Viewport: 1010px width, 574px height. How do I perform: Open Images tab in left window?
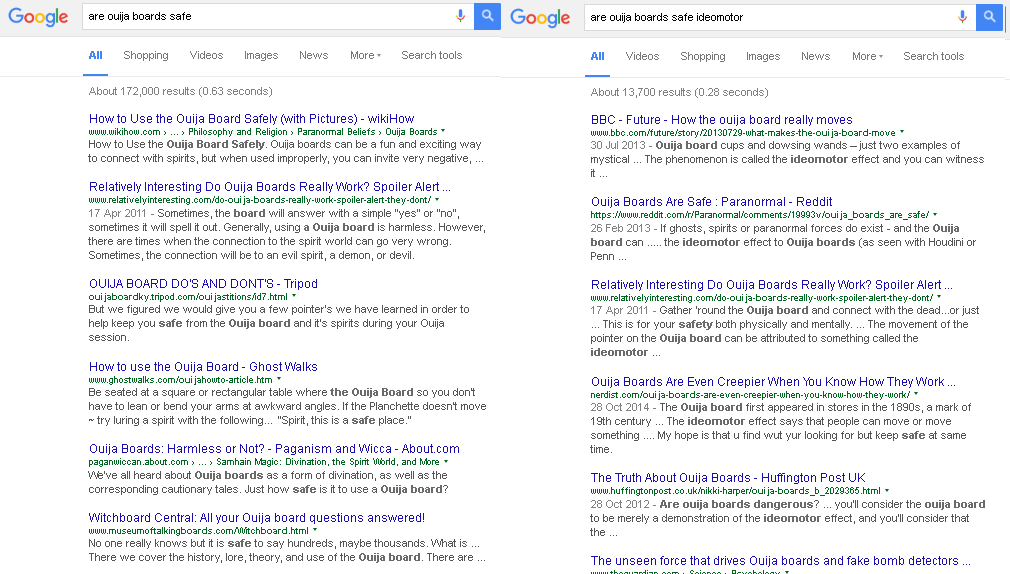(261, 55)
